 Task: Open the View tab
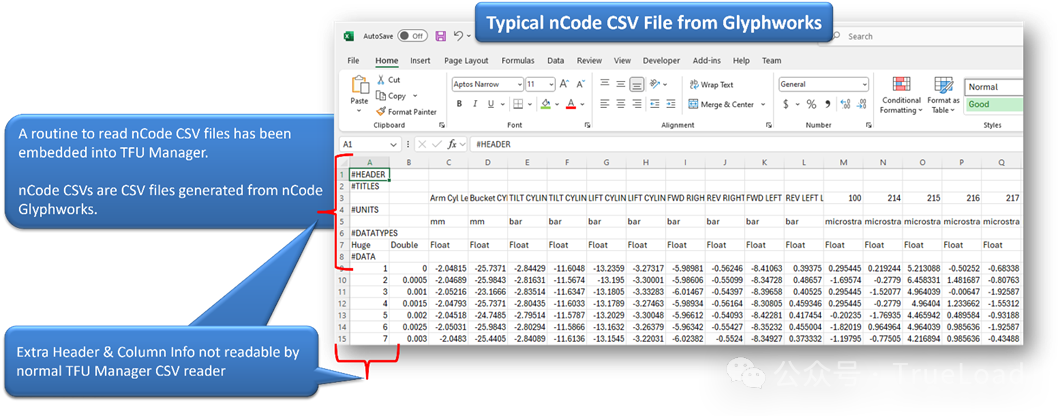tap(622, 61)
